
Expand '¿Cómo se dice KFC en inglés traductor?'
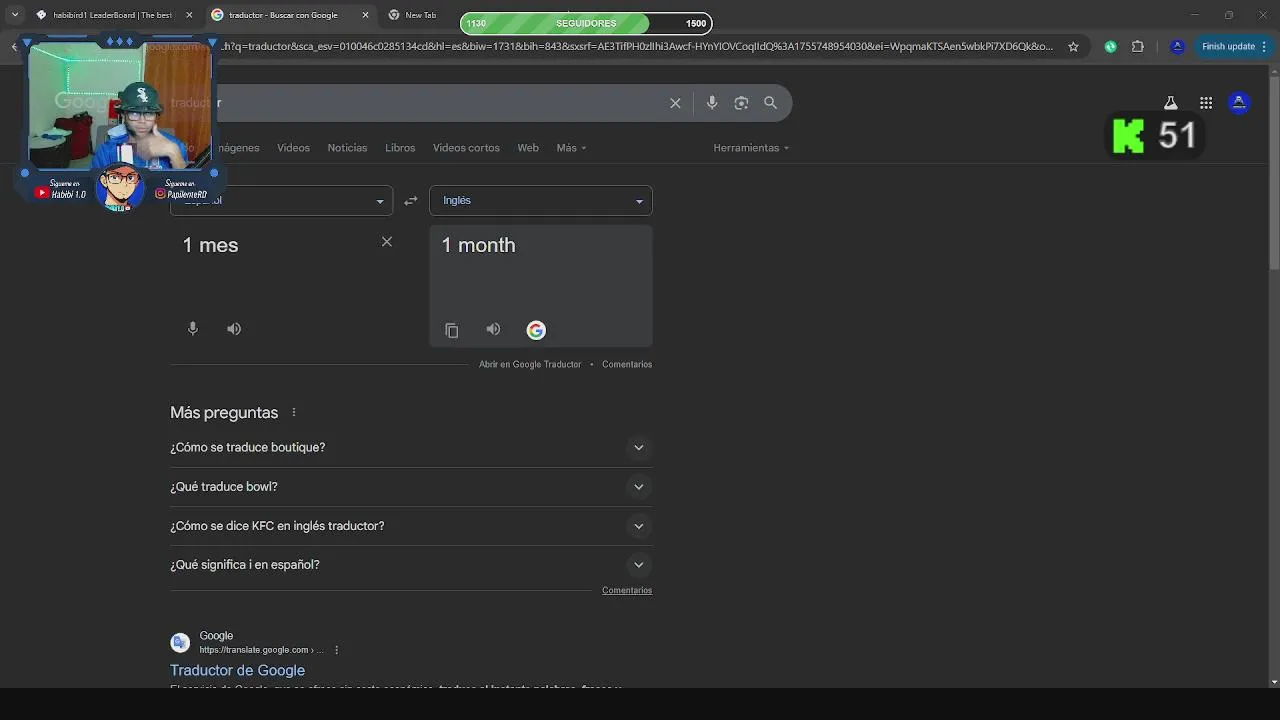click(411, 525)
